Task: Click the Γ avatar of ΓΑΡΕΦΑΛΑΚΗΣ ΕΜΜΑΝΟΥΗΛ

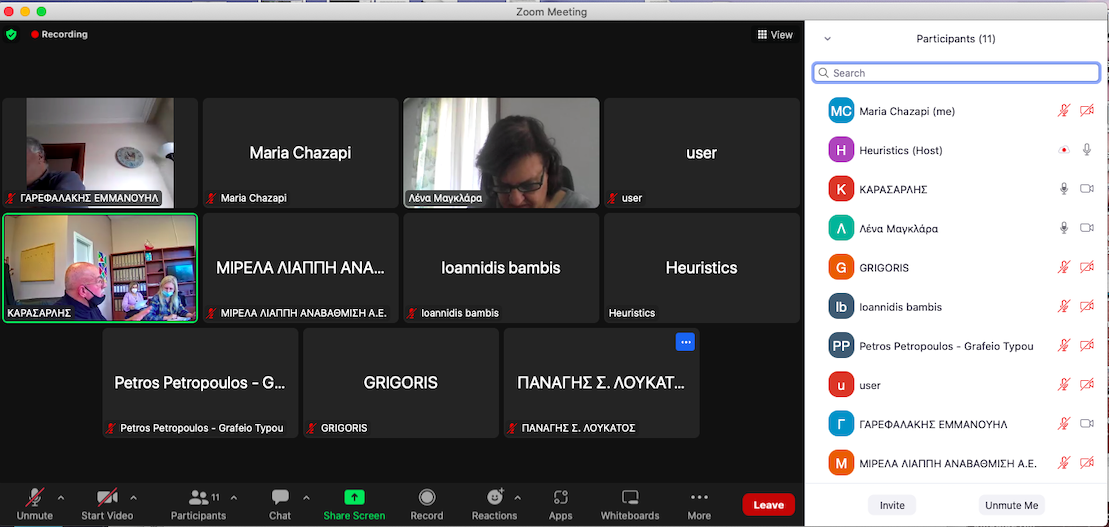Action: (x=842, y=424)
